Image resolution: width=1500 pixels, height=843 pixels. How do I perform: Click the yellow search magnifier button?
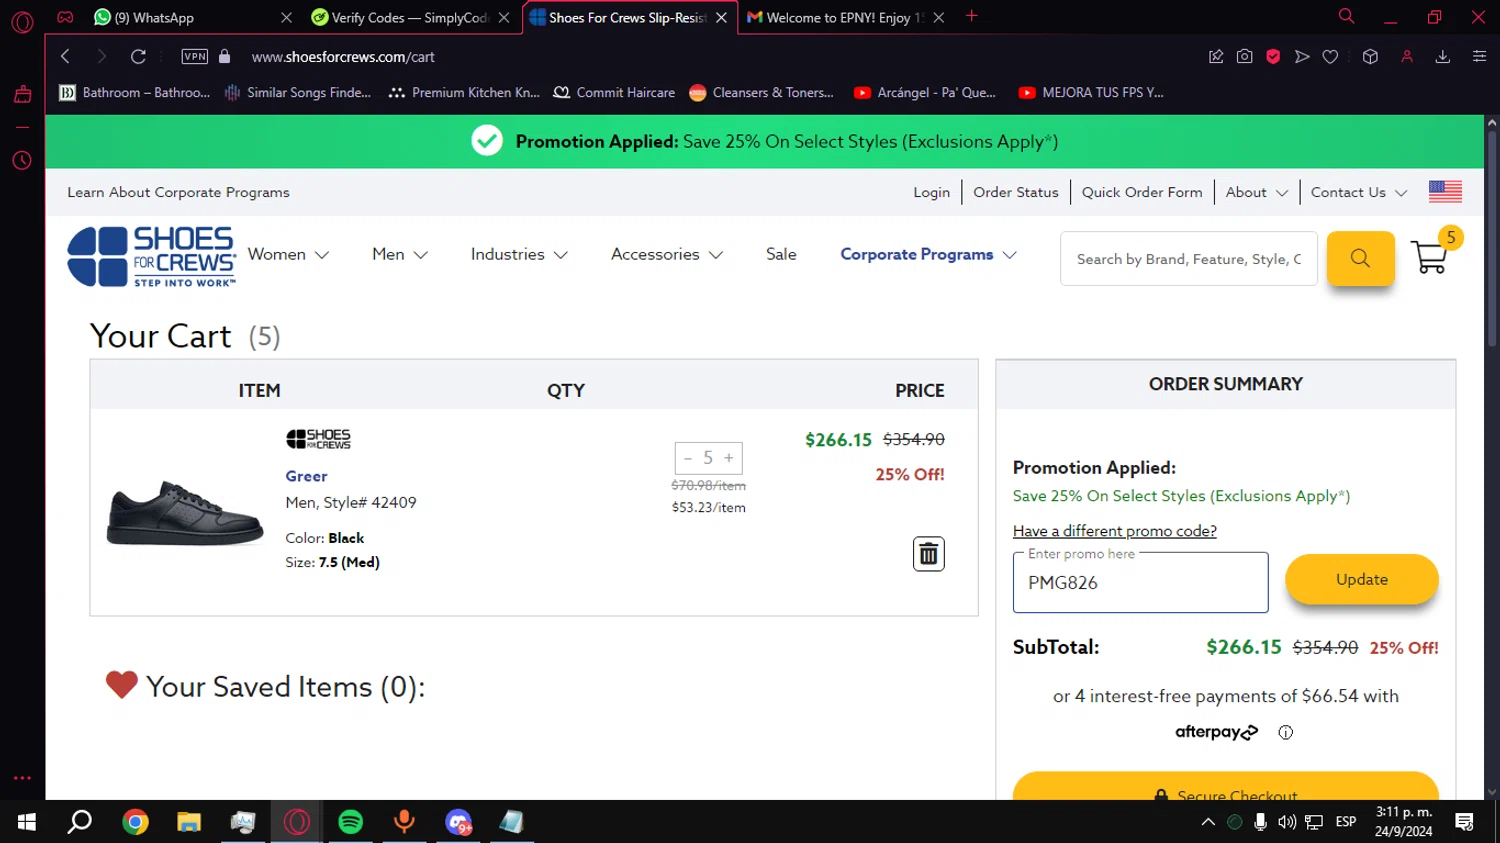(x=1360, y=258)
